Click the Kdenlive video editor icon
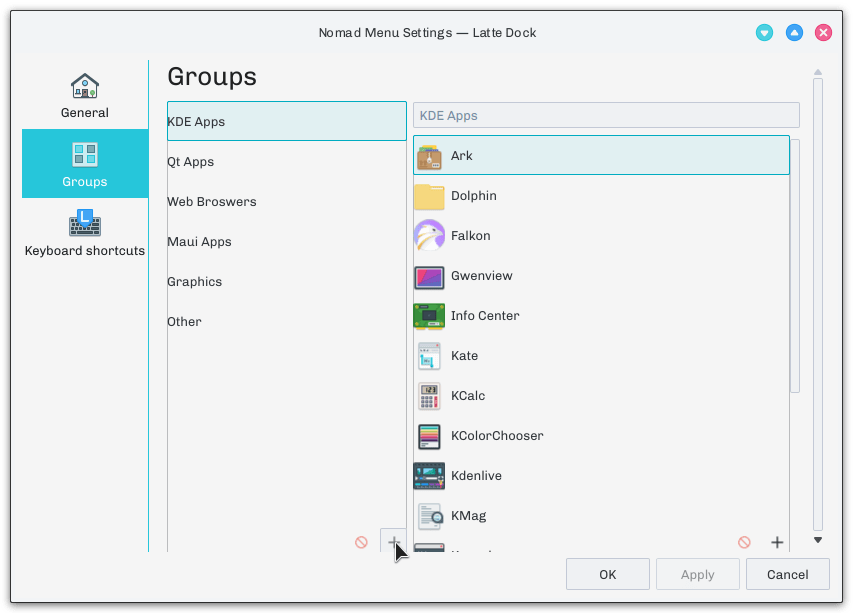The height and width of the screenshot is (613, 853). [x=429, y=476]
